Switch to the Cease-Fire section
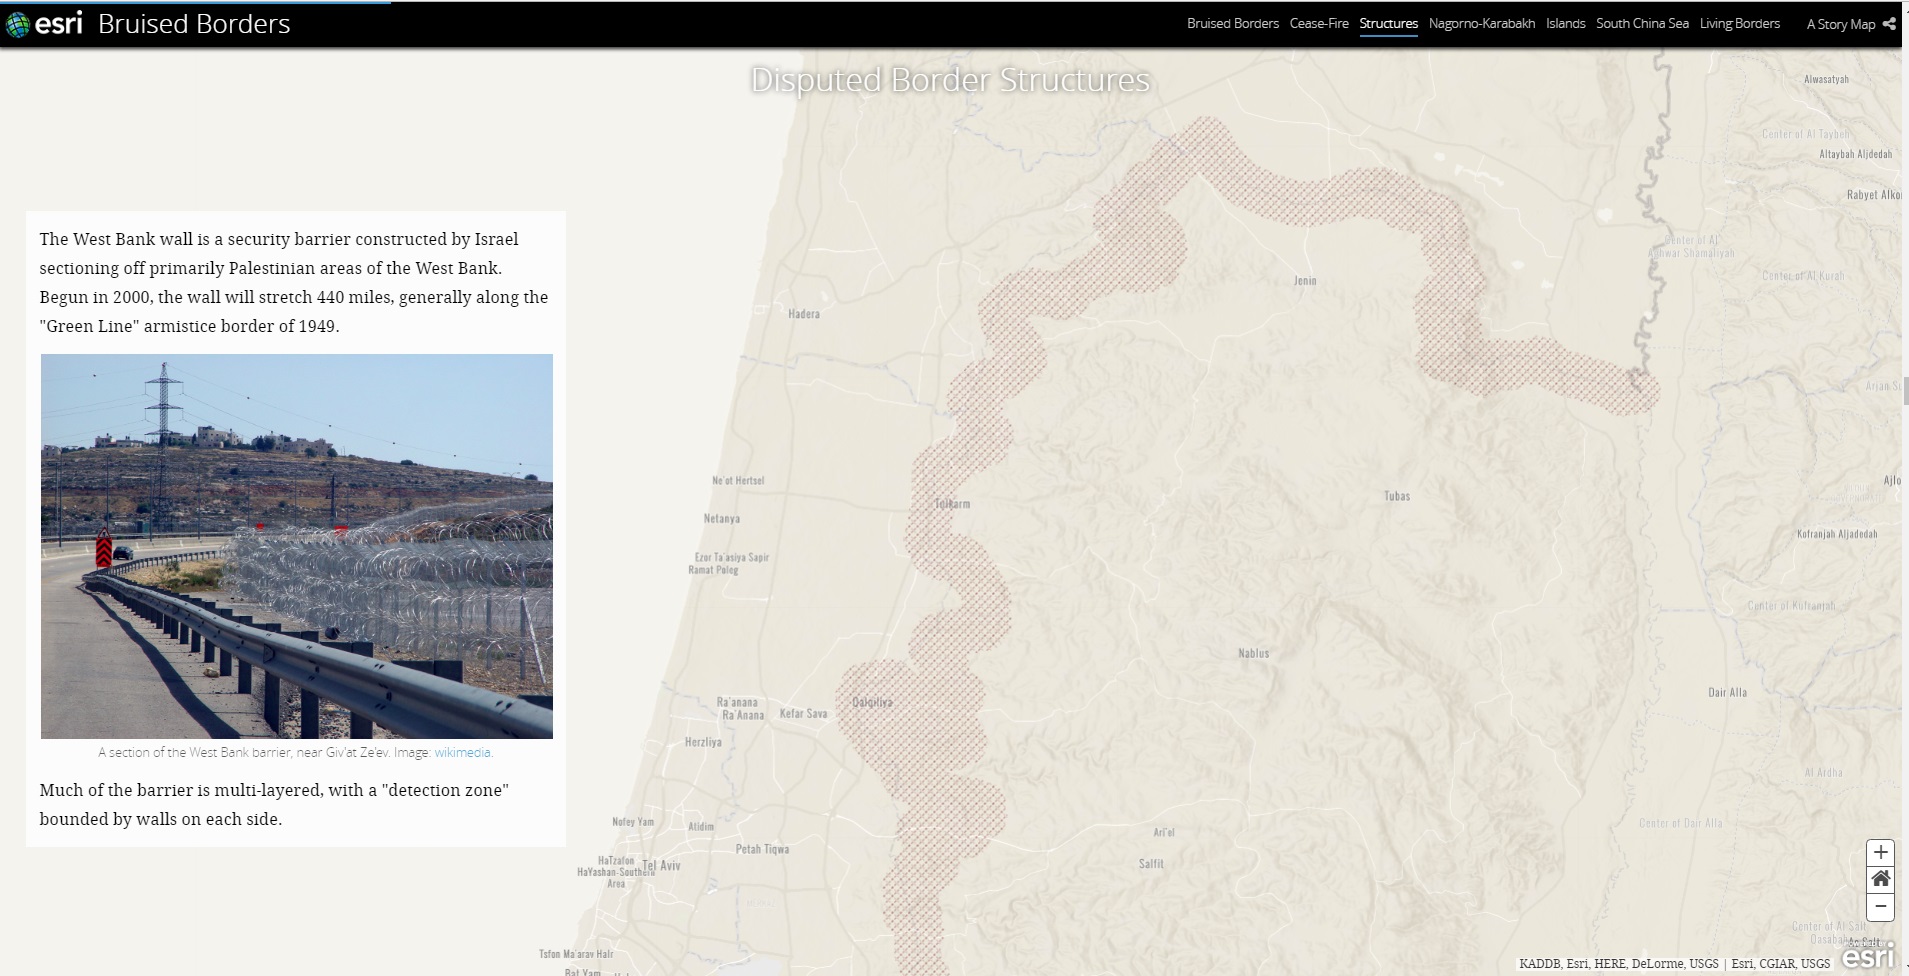The width and height of the screenshot is (1909, 976). 1319,24
